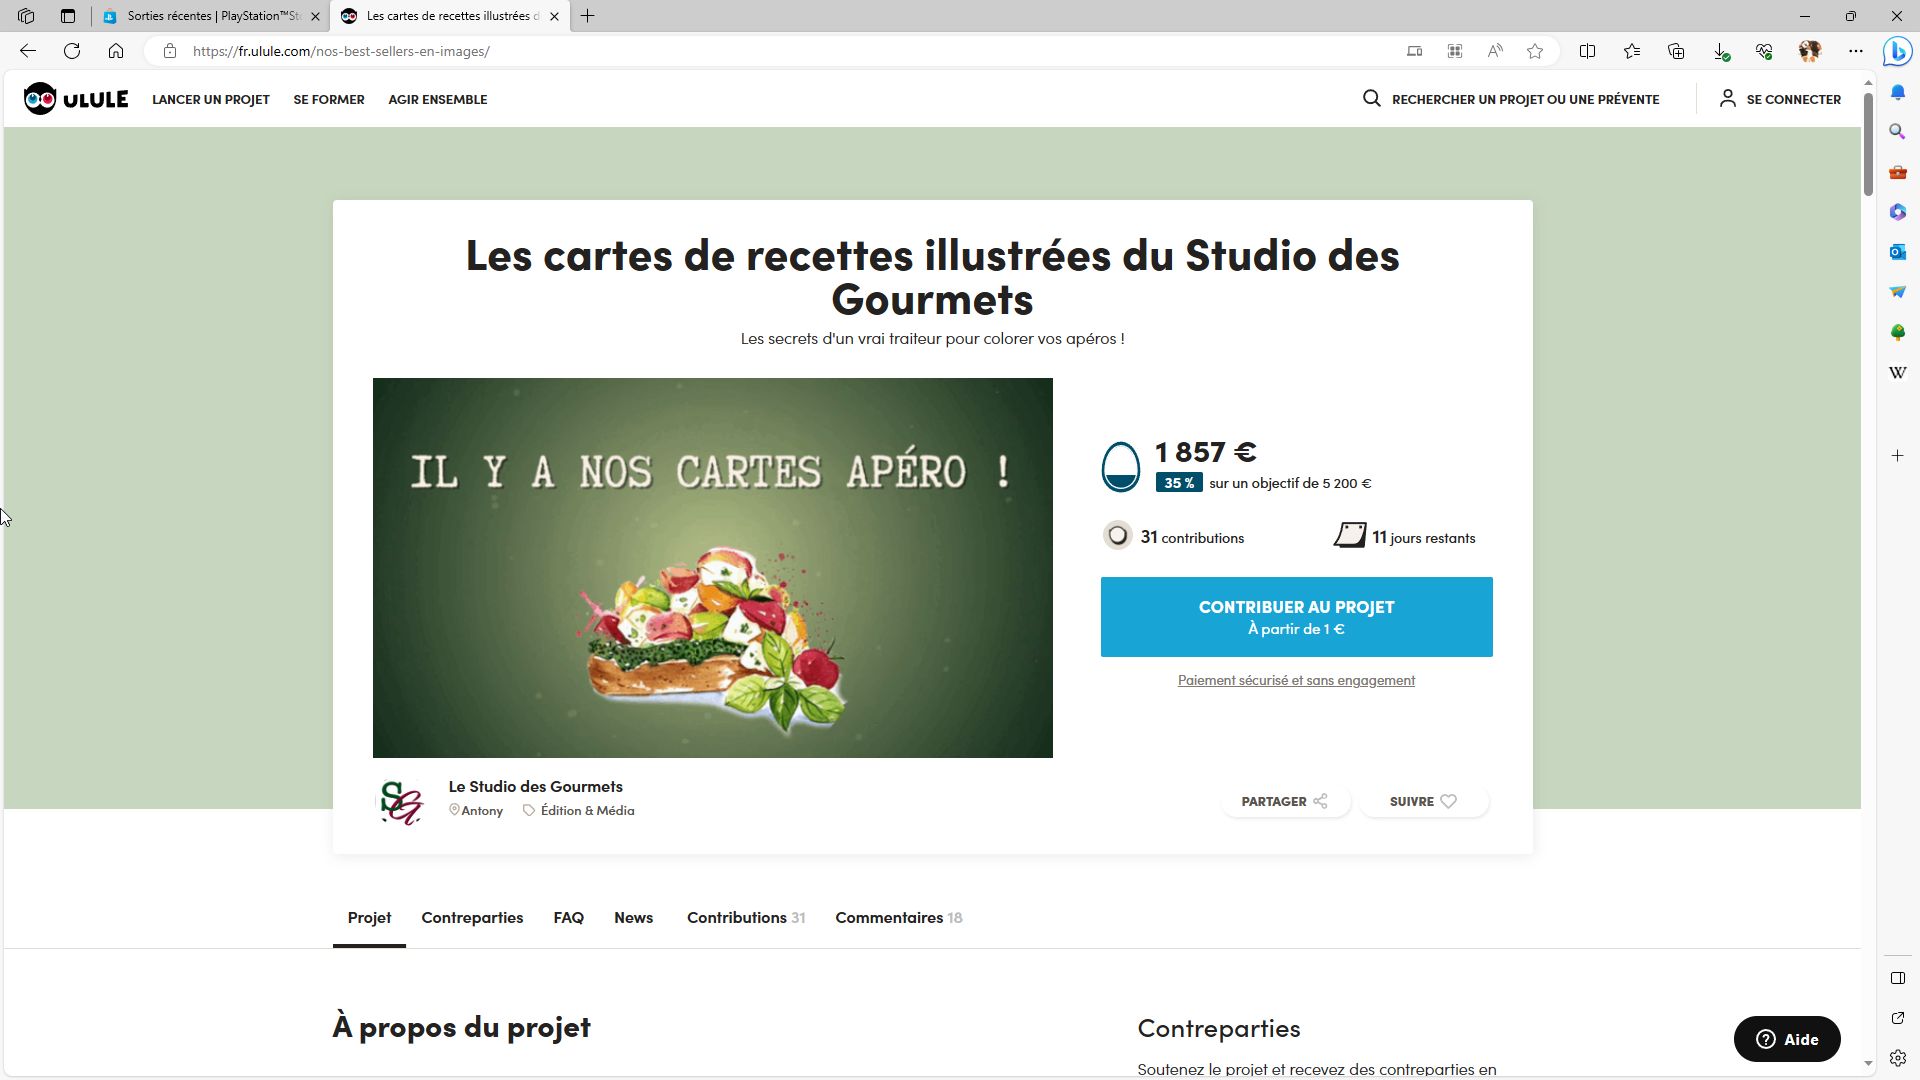Click Paiement sécurisé et sans engagement link
Image resolution: width=1920 pixels, height=1080 pixels.
(1296, 680)
